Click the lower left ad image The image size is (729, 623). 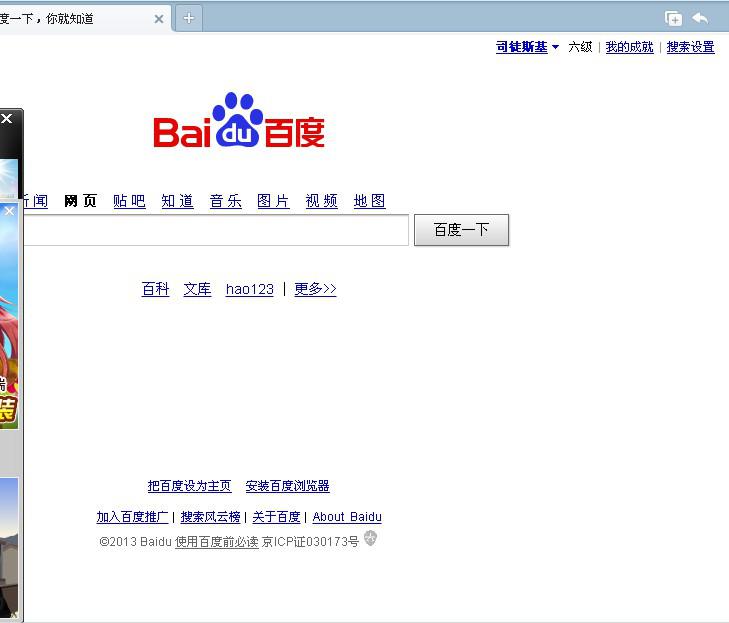(9, 549)
